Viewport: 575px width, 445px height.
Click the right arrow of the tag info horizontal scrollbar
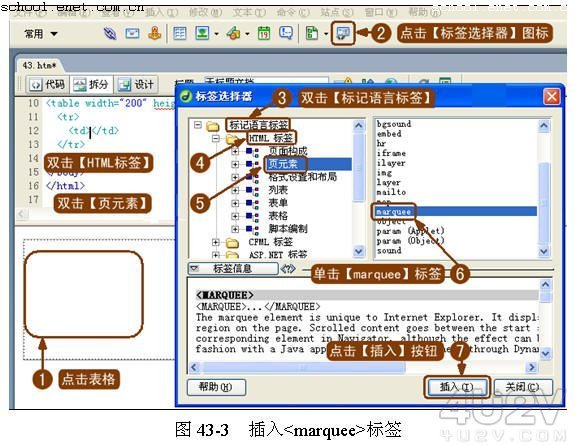point(531,367)
